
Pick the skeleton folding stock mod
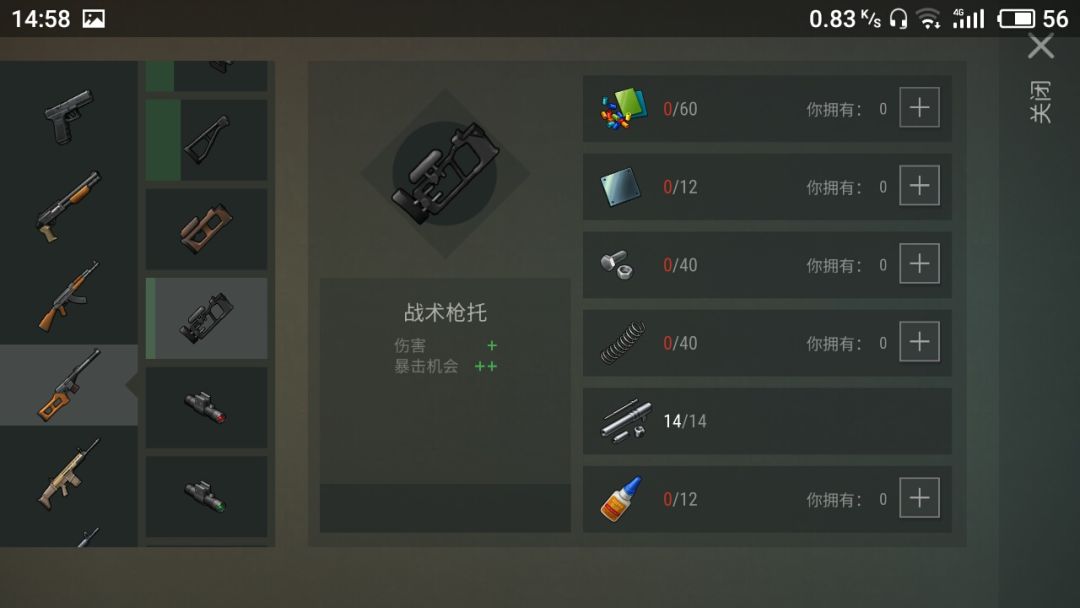coord(207,140)
